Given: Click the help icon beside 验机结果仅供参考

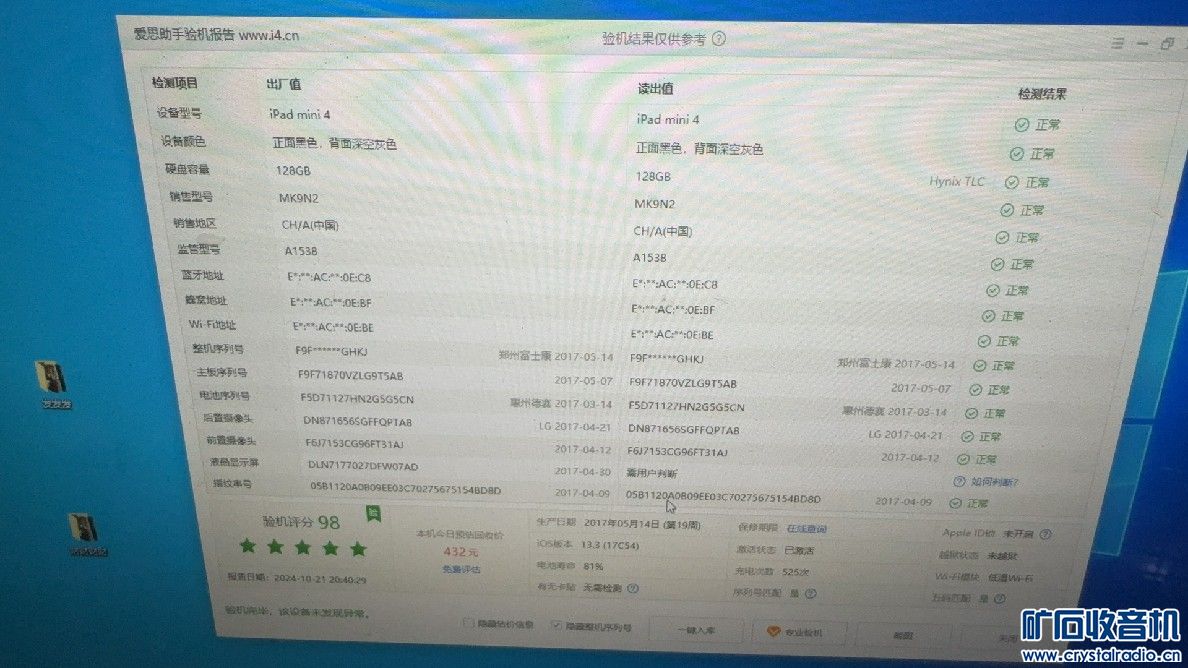Looking at the screenshot, I should [719, 39].
